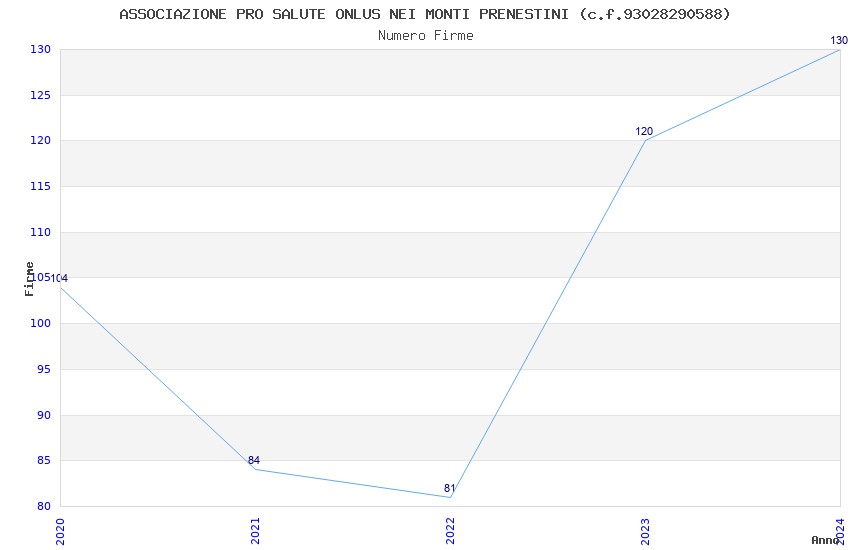Click the x-axis year label '2020'

tap(60, 532)
